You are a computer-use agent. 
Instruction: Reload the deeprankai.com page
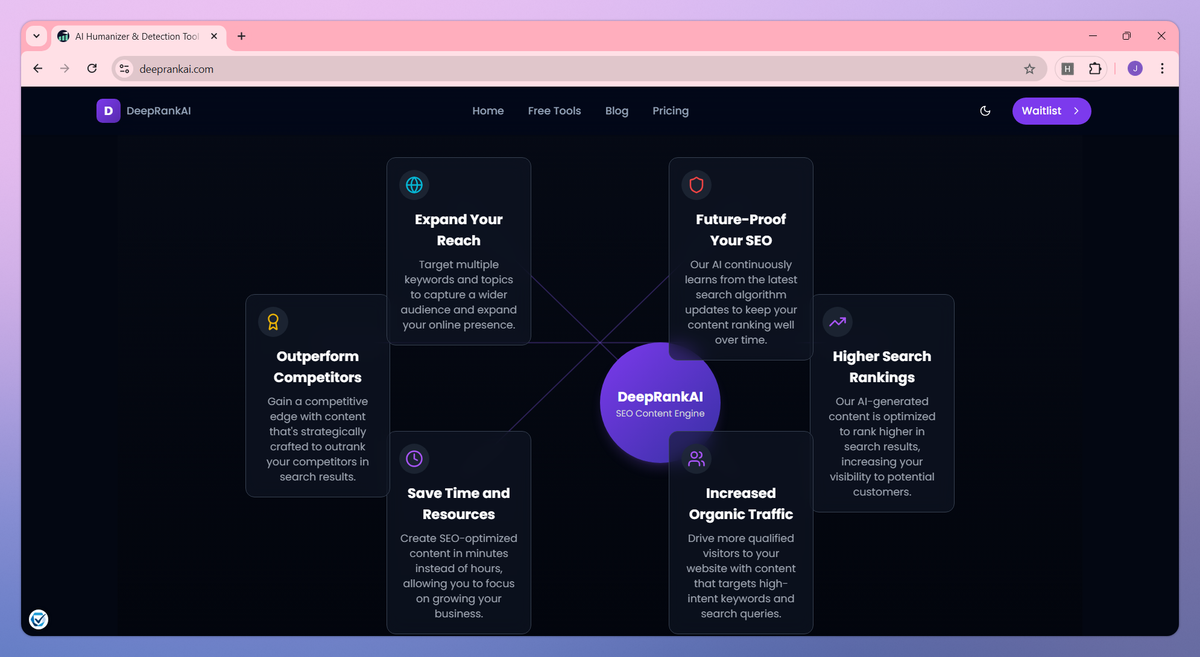[x=92, y=69]
